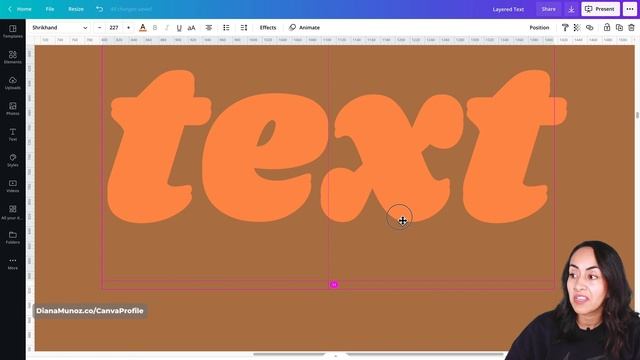640x360 pixels.
Task: Change text alignment
Action: click(x=209, y=28)
